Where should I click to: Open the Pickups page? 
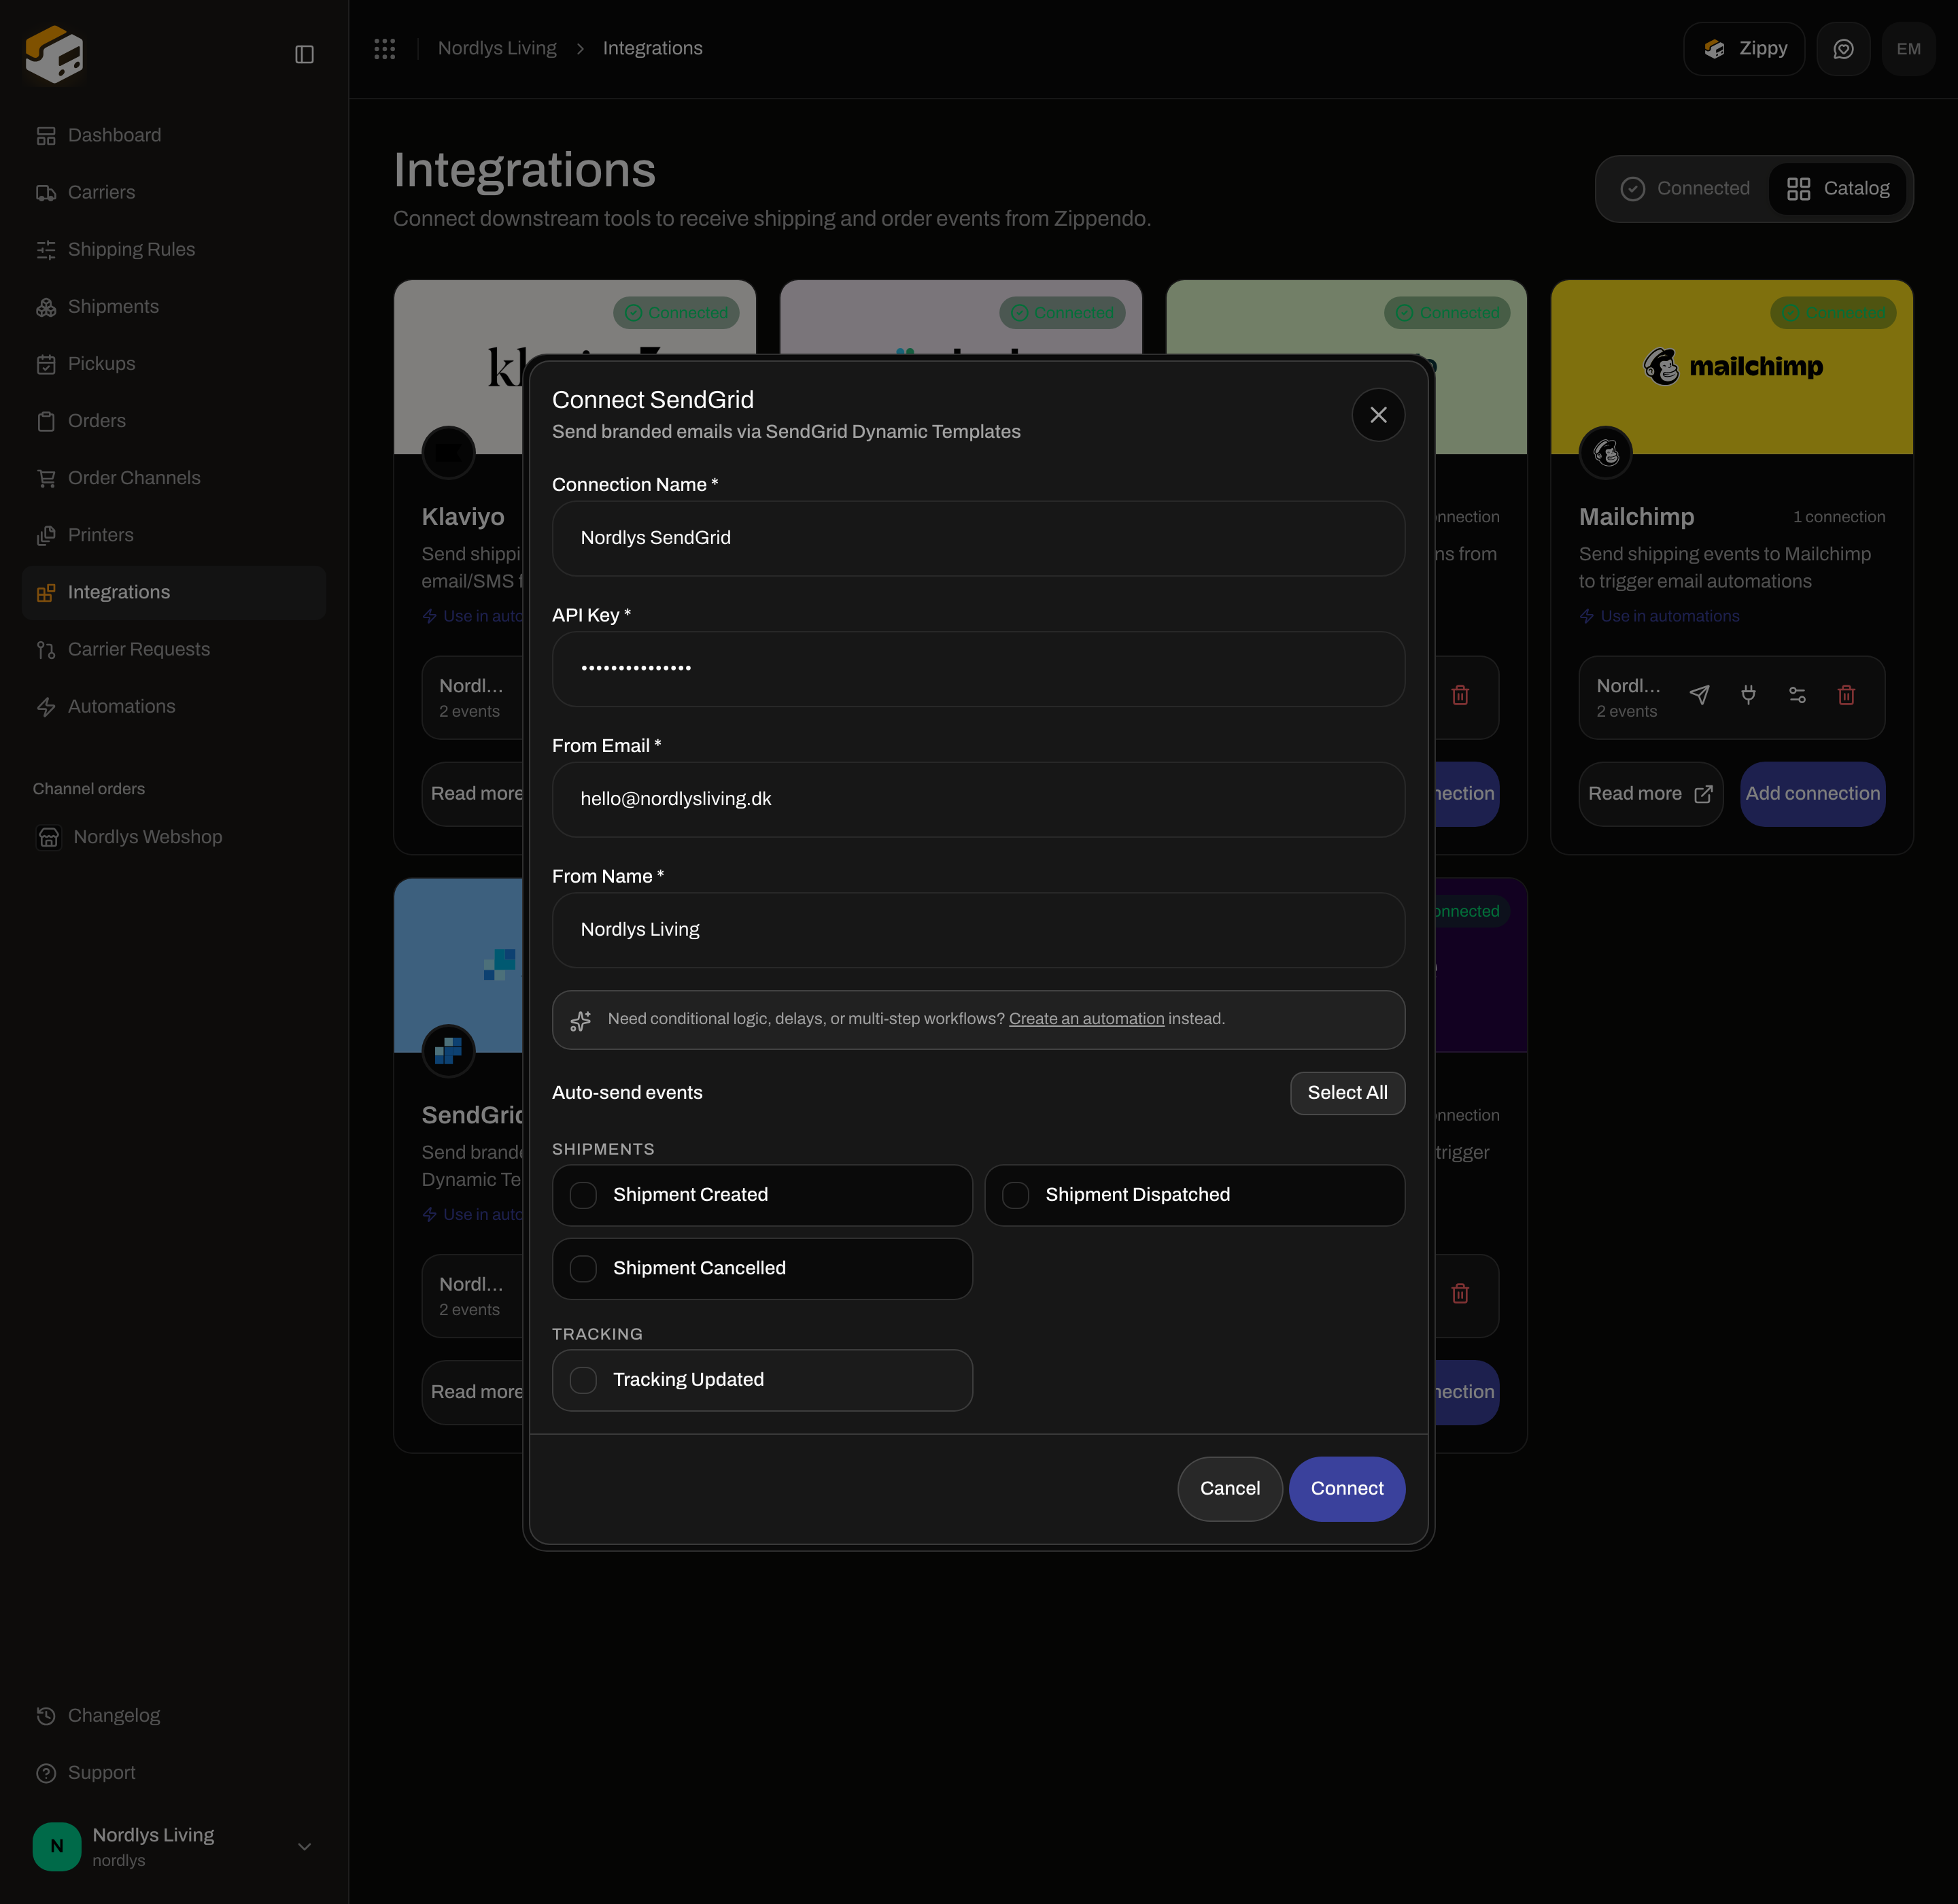click(x=173, y=364)
